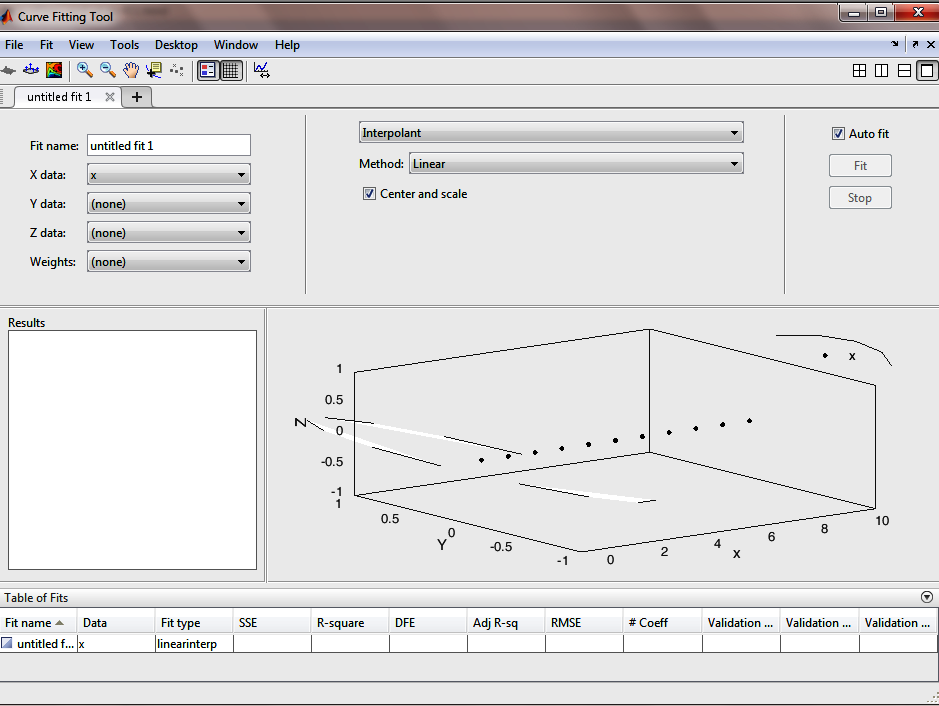Screen dimensions: 939x706
Task: Click the Adjust Axes Limits icon
Action: tap(261, 70)
